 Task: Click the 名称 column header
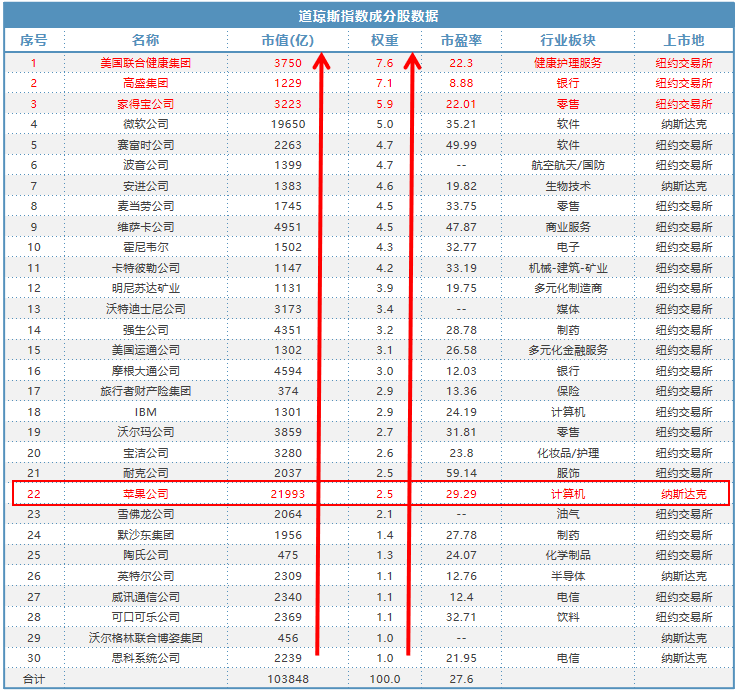[x=145, y=40]
